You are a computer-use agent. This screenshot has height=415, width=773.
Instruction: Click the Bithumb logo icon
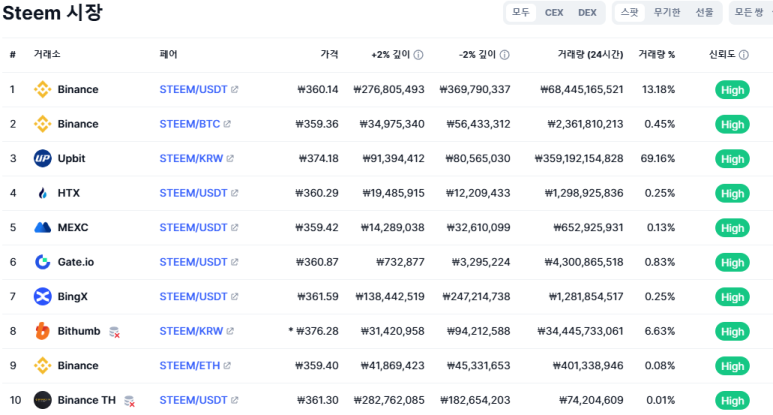pyautogui.click(x=42, y=331)
